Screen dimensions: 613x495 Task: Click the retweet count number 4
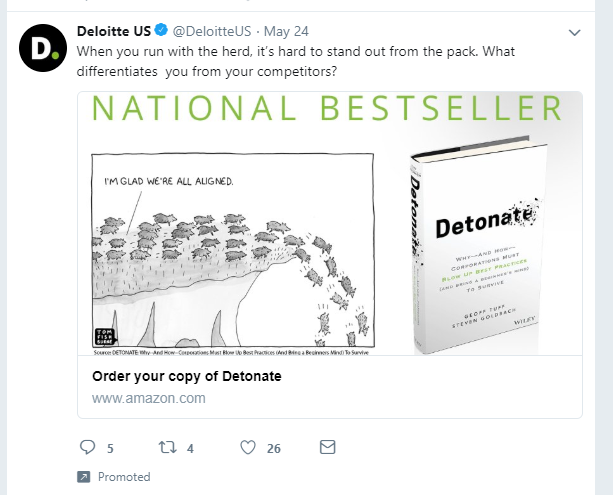pyautogui.click(x=190, y=449)
